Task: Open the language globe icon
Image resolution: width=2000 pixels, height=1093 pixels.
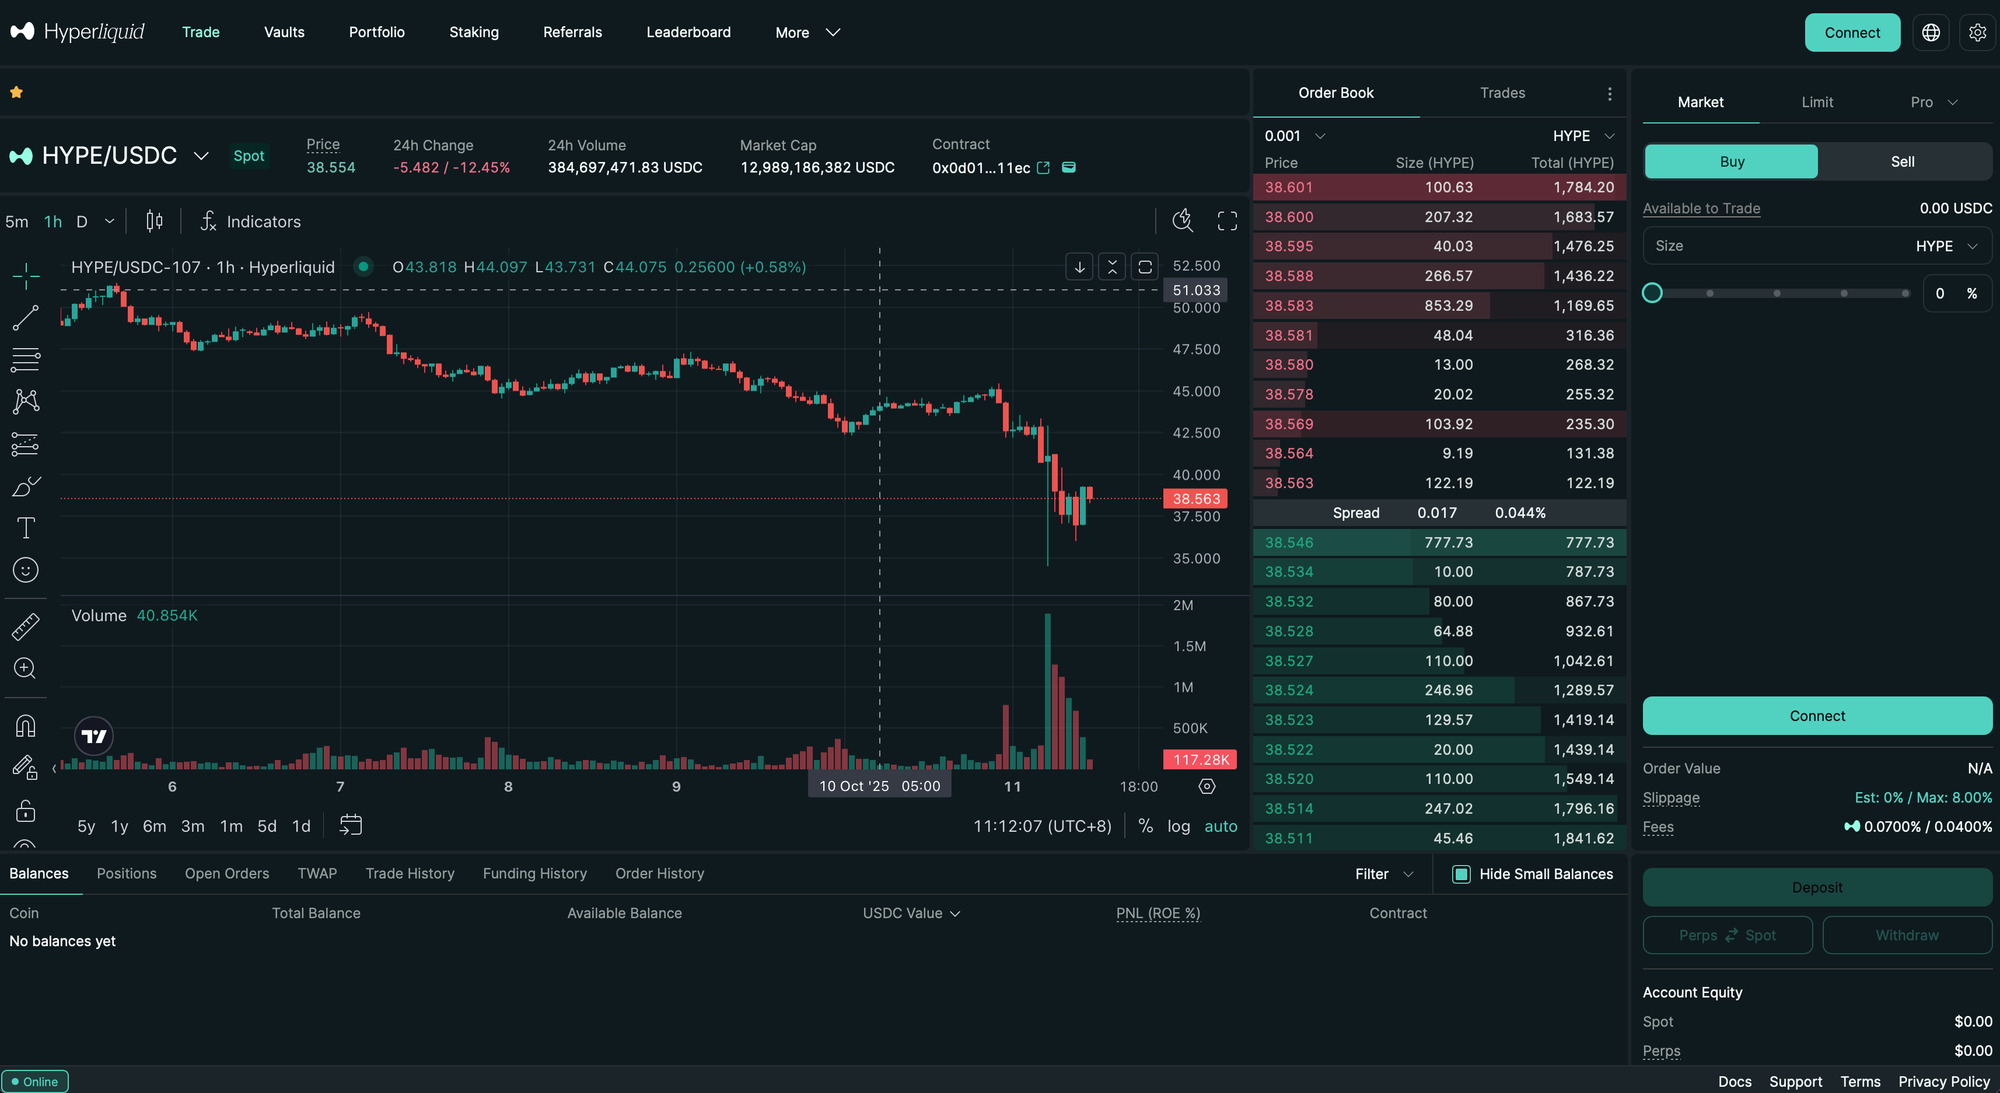Action: (x=1931, y=33)
